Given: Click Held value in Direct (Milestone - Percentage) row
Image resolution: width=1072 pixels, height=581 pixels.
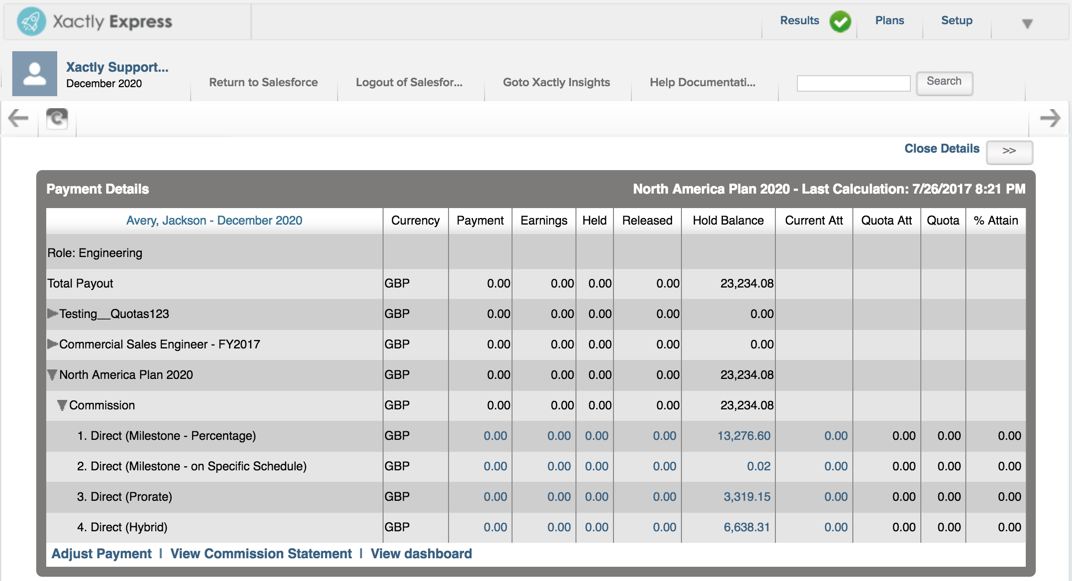Looking at the screenshot, I should click(x=596, y=435).
